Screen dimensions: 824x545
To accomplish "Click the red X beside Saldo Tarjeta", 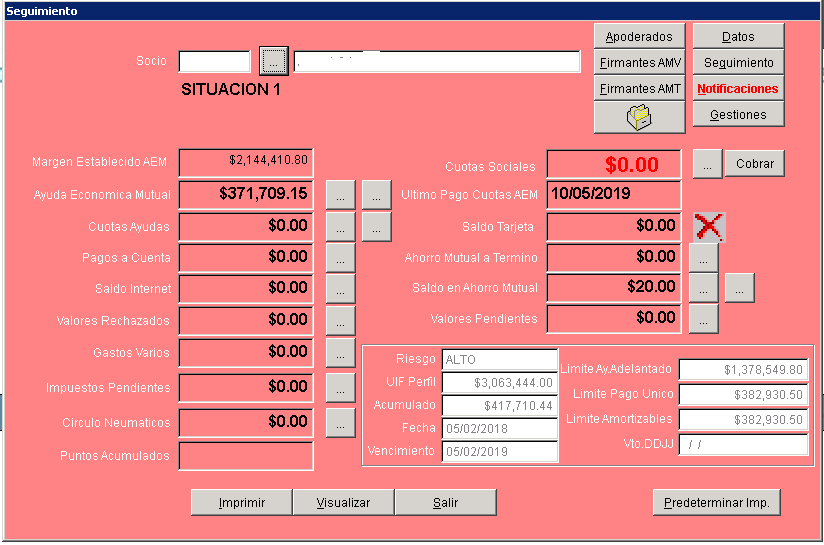I will [x=708, y=227].
